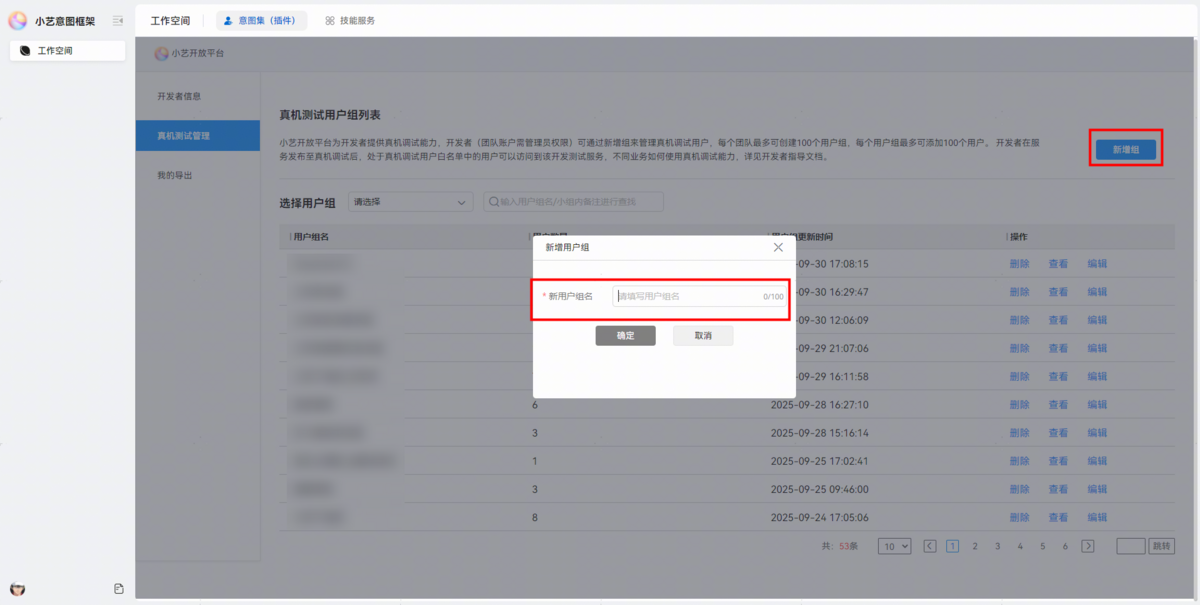The height and width of the screenshot is (605, 1200).
Task: Select the 意图集（插件） tab
Action: [x=261, y=20]
